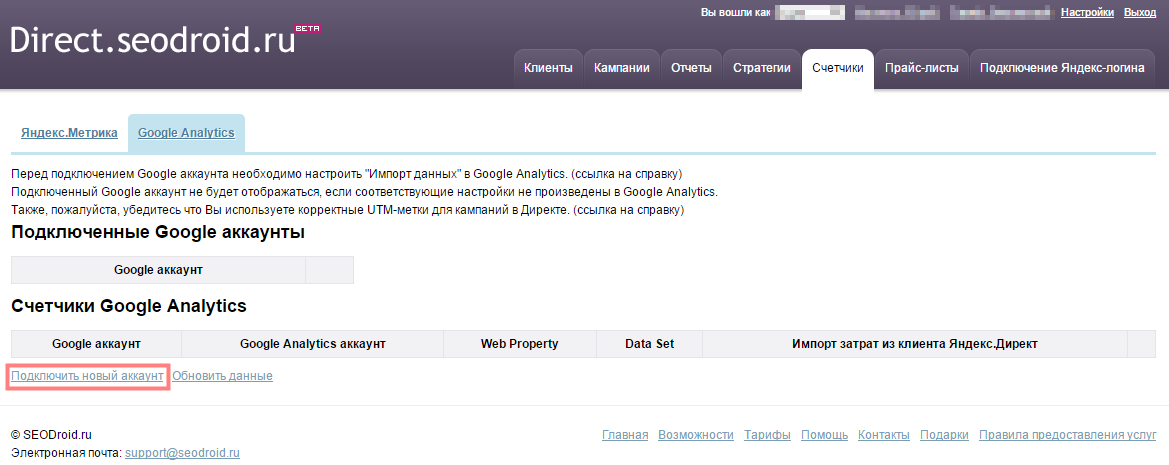Click Обновить данные link
Viewport: 1169px width, 465px height.
(x=222, y=376)
